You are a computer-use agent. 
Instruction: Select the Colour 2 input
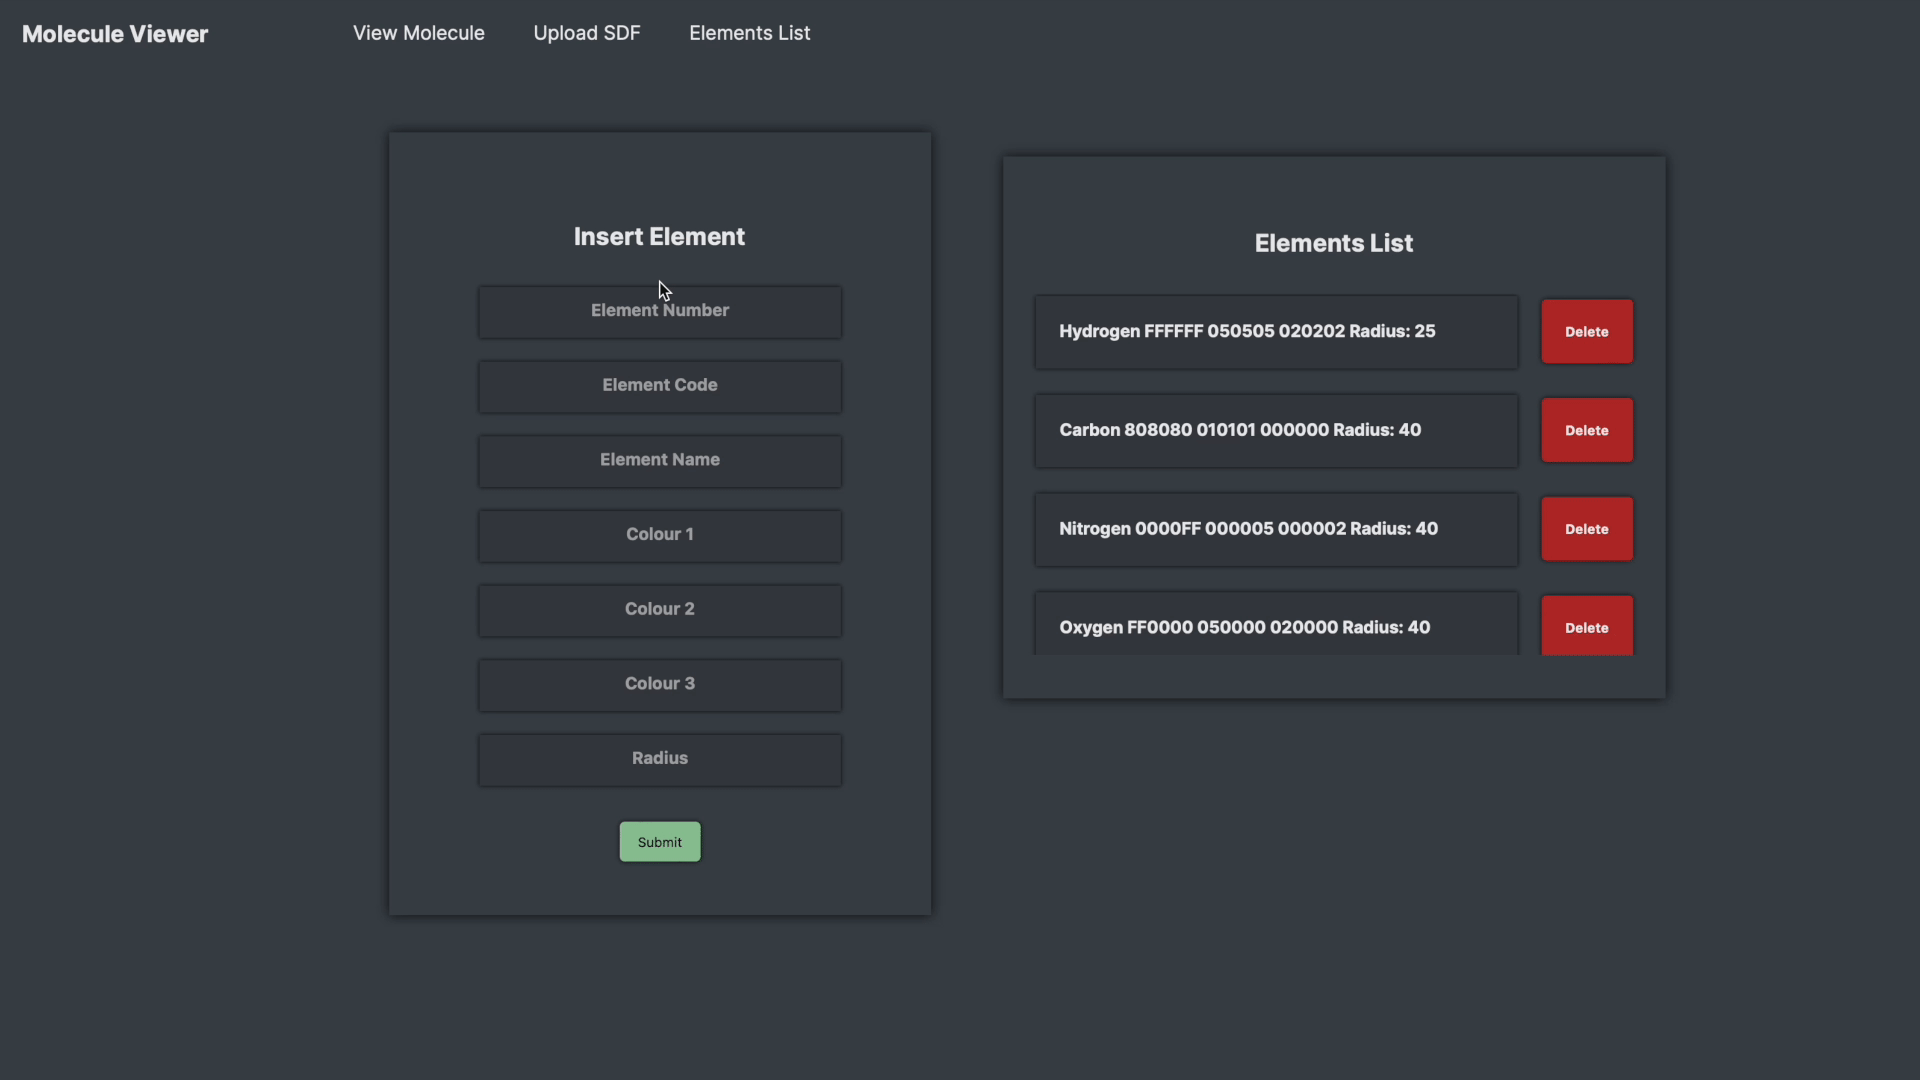[660, 610]
